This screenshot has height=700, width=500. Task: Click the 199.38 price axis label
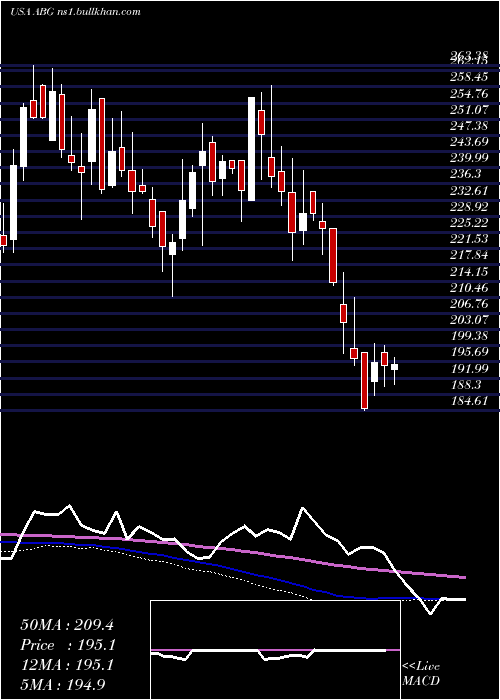[x=469, y=337]
